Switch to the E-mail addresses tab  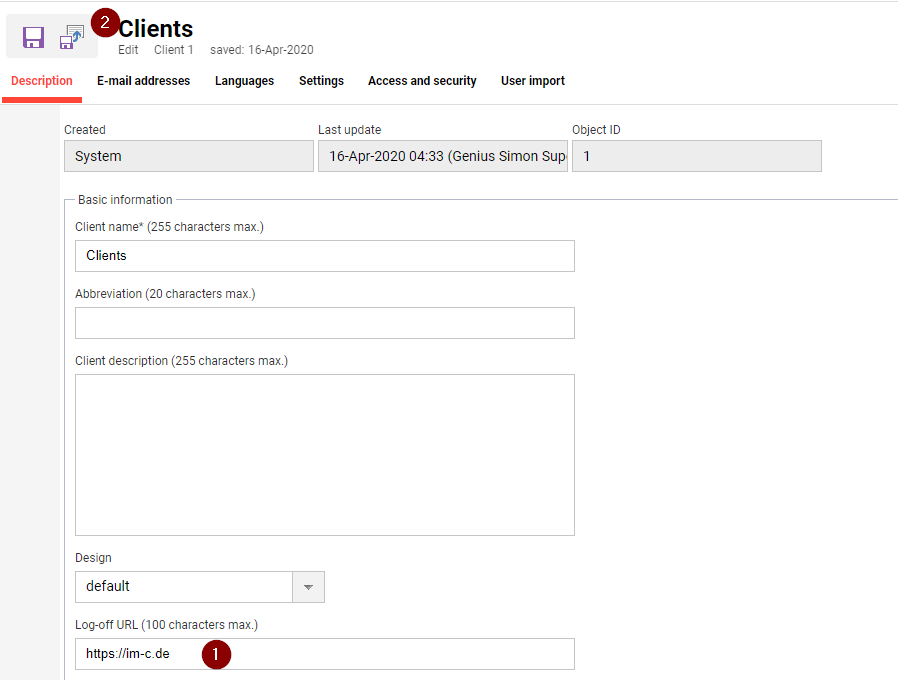point(143,81)
